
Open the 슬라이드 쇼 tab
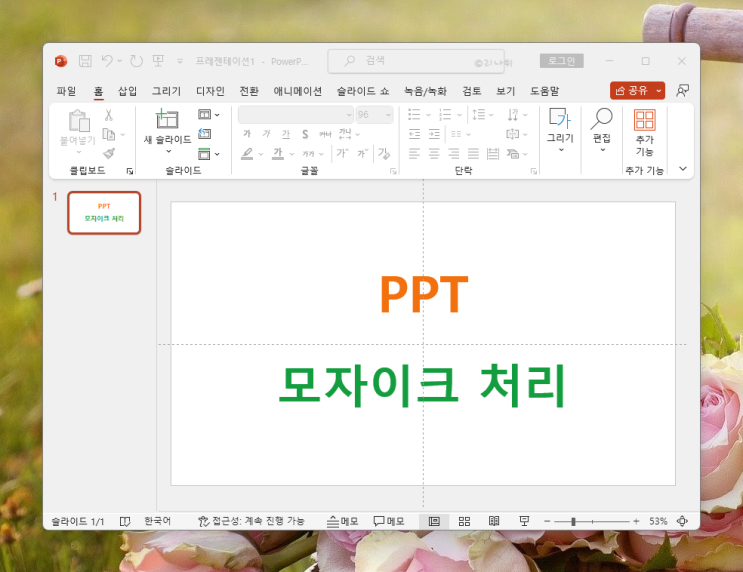click(x=363, y=91)
